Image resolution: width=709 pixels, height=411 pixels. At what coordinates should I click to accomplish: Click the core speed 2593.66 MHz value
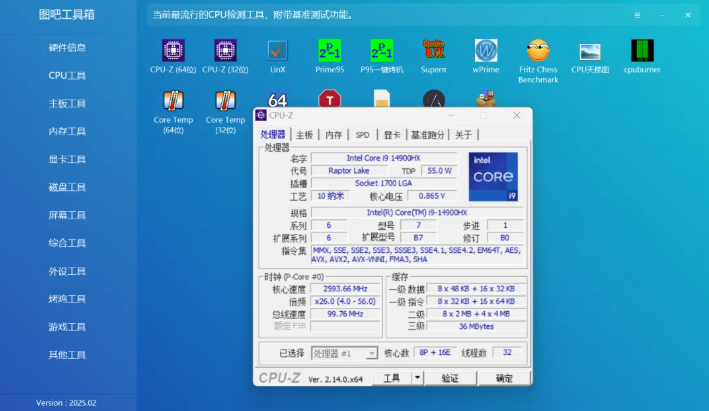click(345, 288)
